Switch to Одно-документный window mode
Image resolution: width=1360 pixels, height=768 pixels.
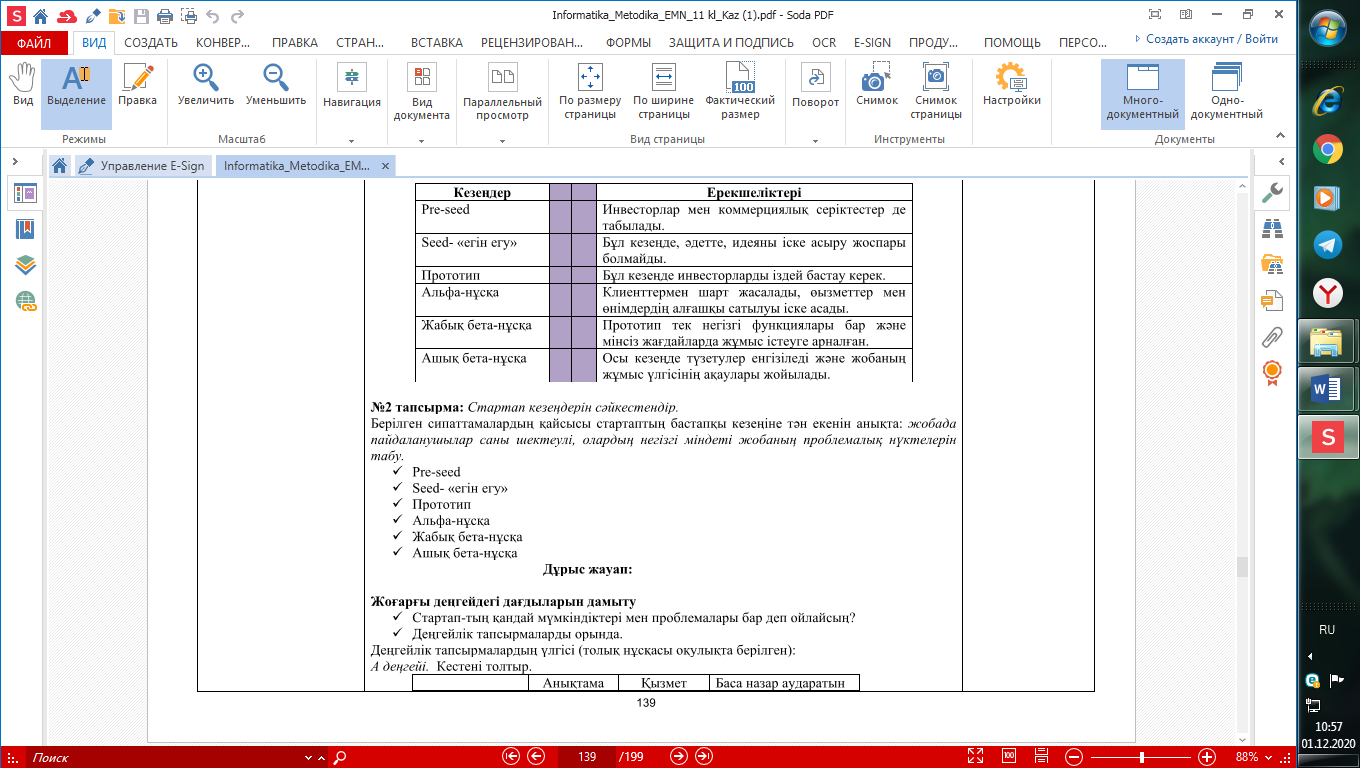(x=1226, y=92)
